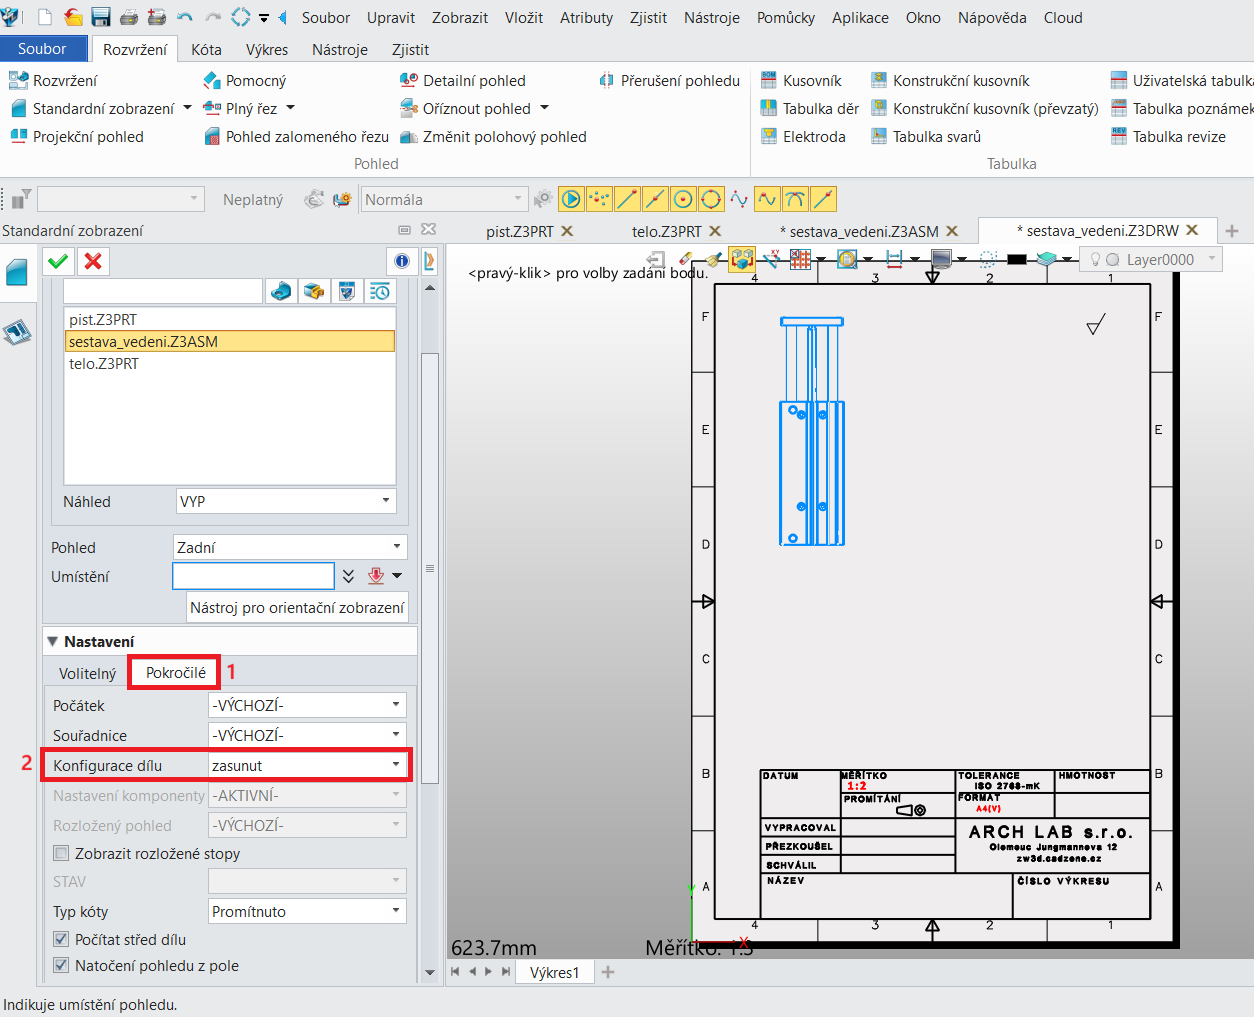The image size is (1254, 1017).
Task: Collapse the Nastavení section
Action: [53, 641]
